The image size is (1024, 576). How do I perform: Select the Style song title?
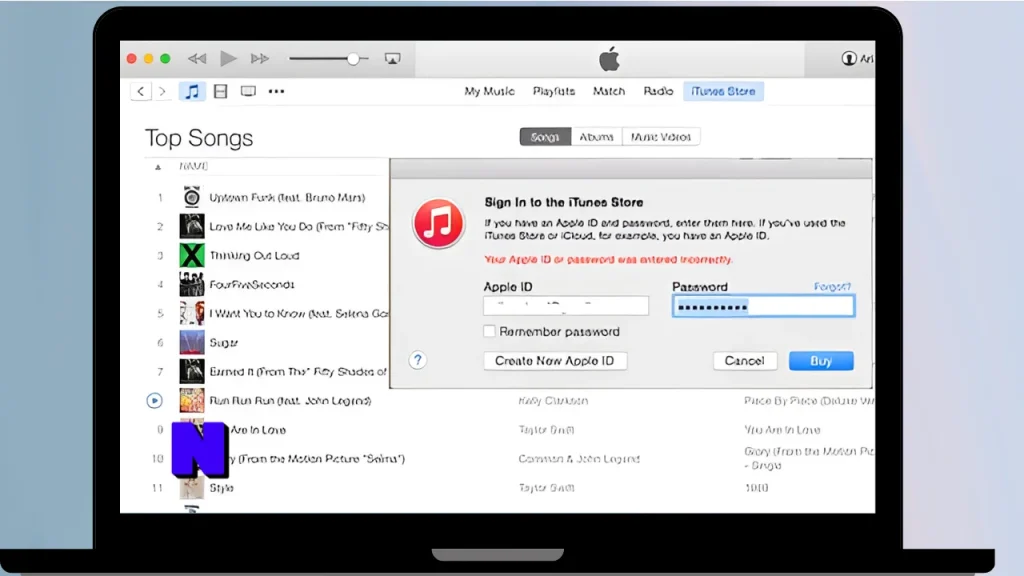(221, 488)
